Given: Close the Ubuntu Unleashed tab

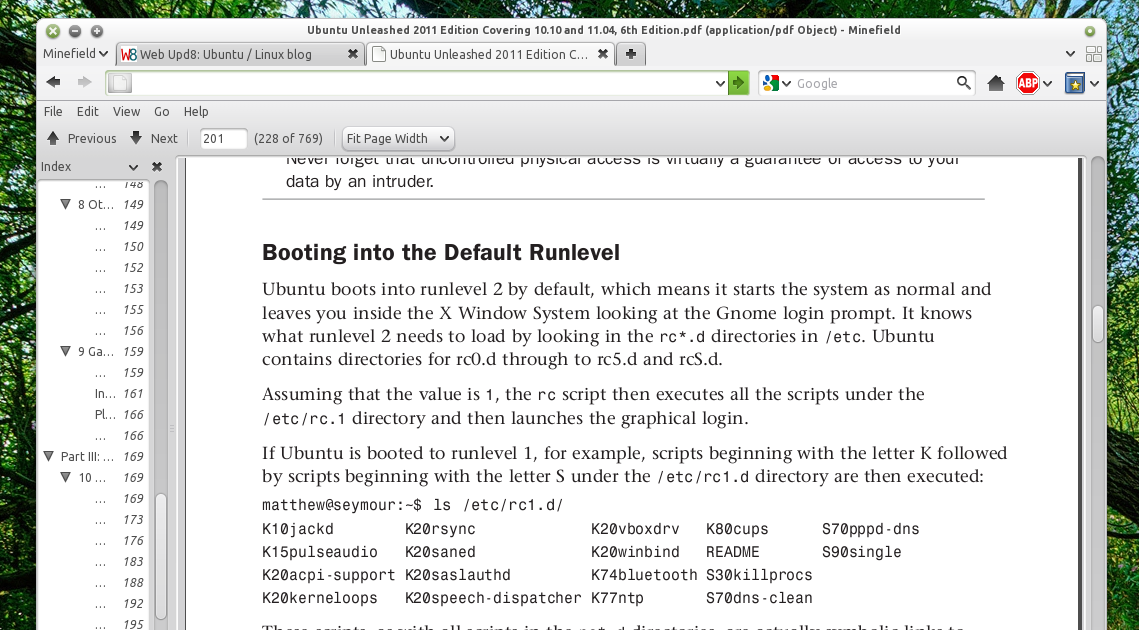Looking at the screenshot, I should (x=603, y=54).
